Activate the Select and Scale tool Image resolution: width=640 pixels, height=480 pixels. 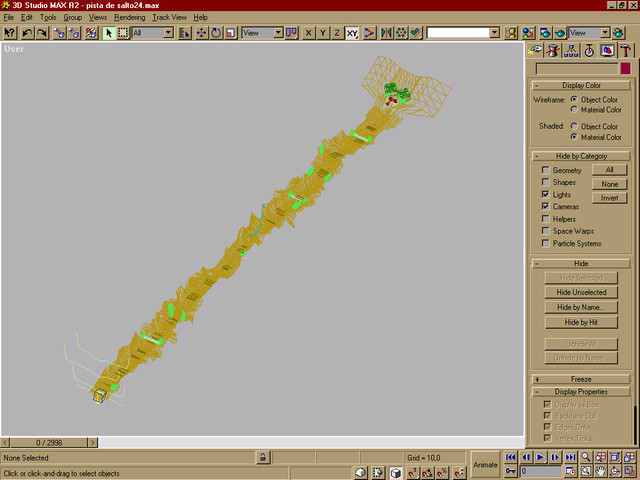(x=231, y=33)
